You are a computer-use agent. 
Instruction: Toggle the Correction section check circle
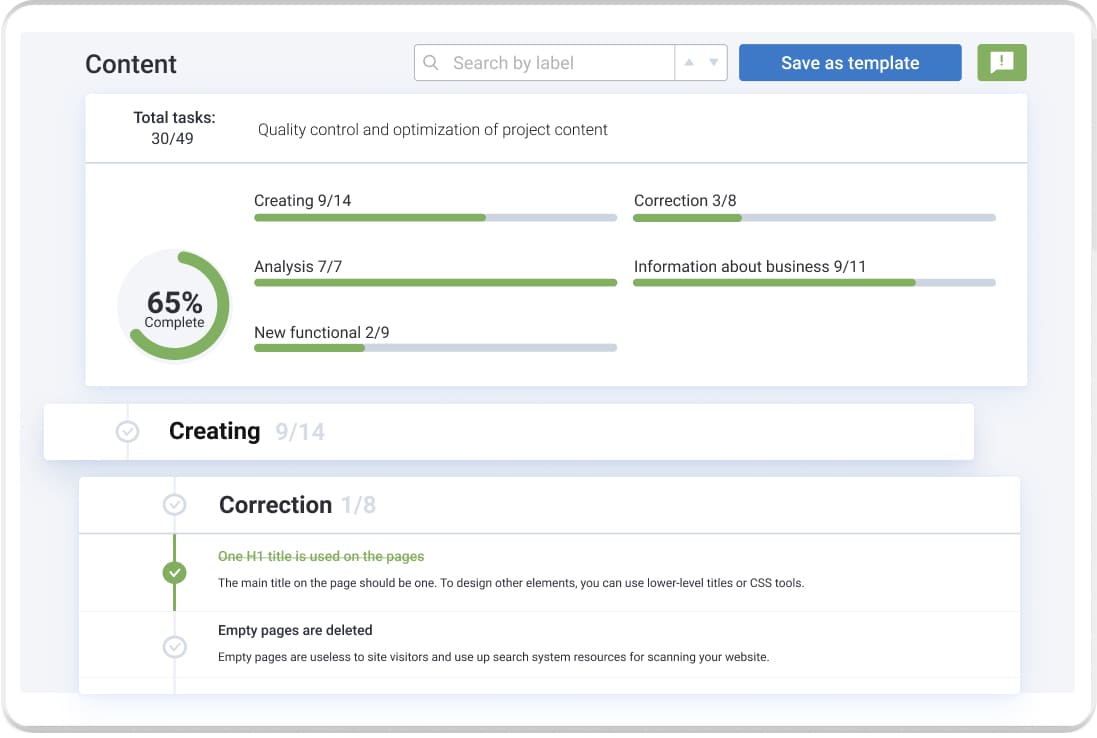click(175, 505)
